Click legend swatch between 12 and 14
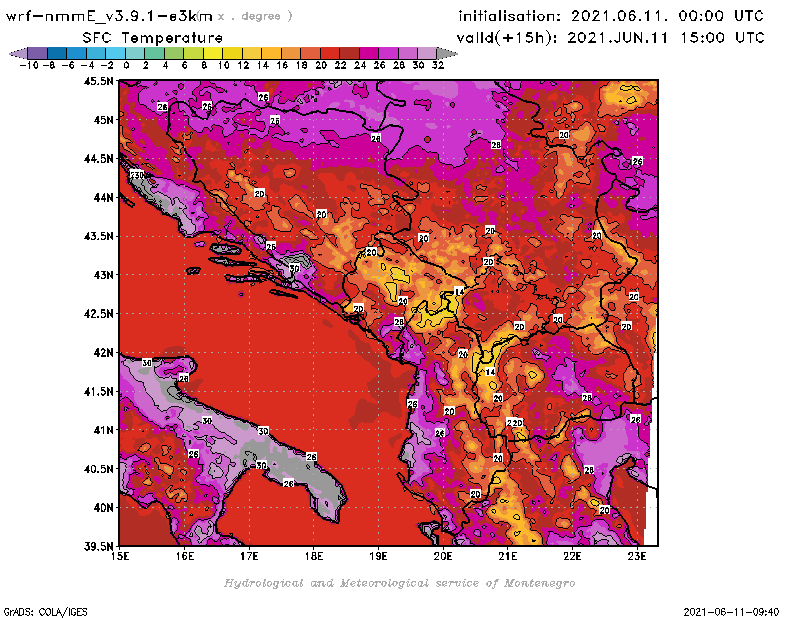The image size is (800, 618). click(252, 53)
